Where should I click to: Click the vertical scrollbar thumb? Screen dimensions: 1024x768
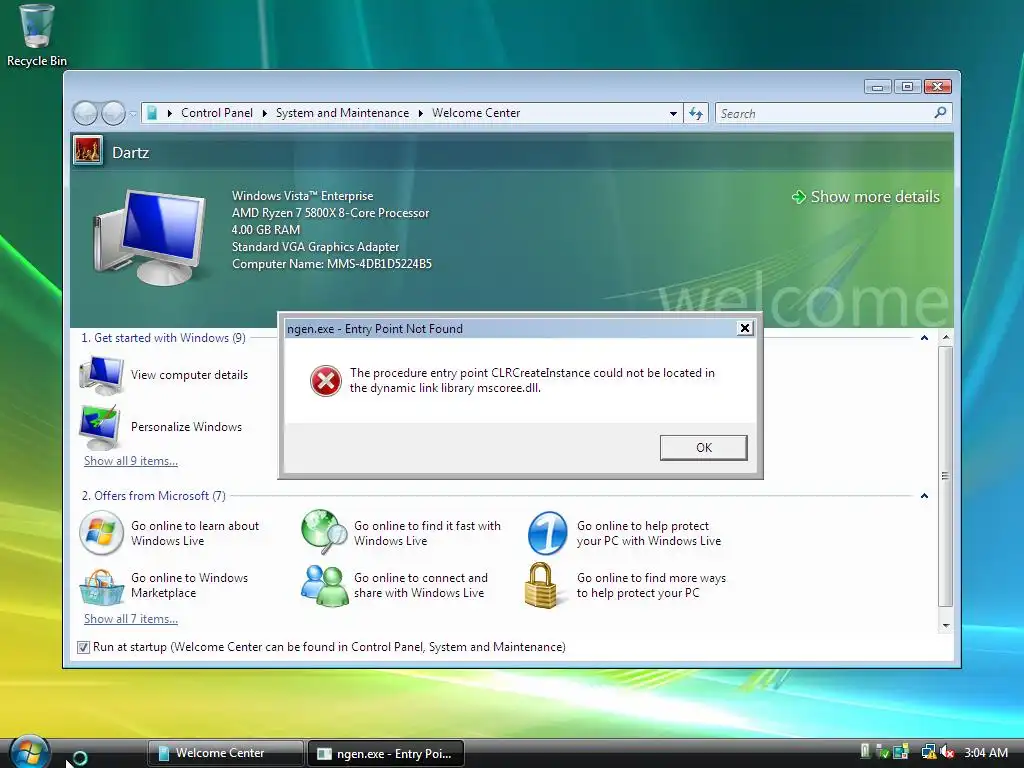pos(946,476)
